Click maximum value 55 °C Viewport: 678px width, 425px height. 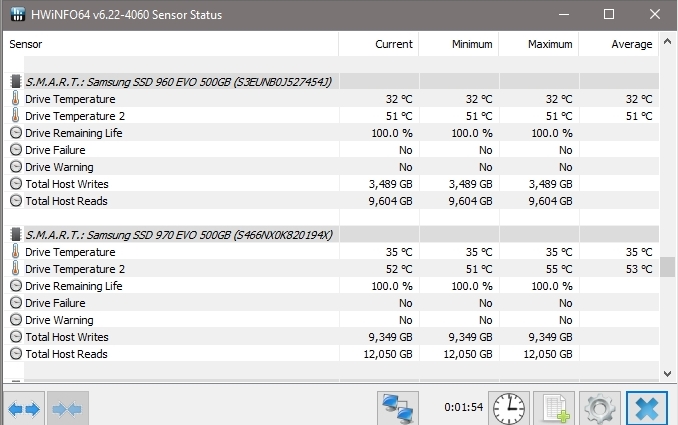coord(559,269)
